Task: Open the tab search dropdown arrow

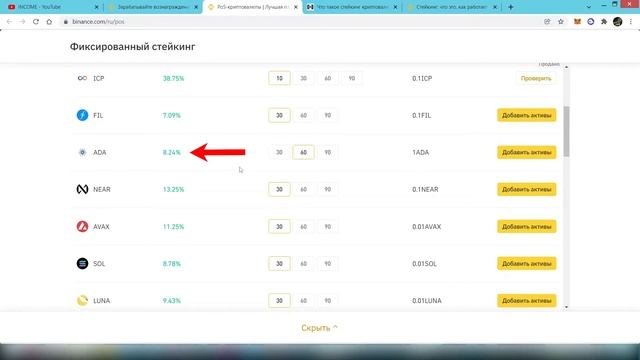Action: [x=588, y=7]
